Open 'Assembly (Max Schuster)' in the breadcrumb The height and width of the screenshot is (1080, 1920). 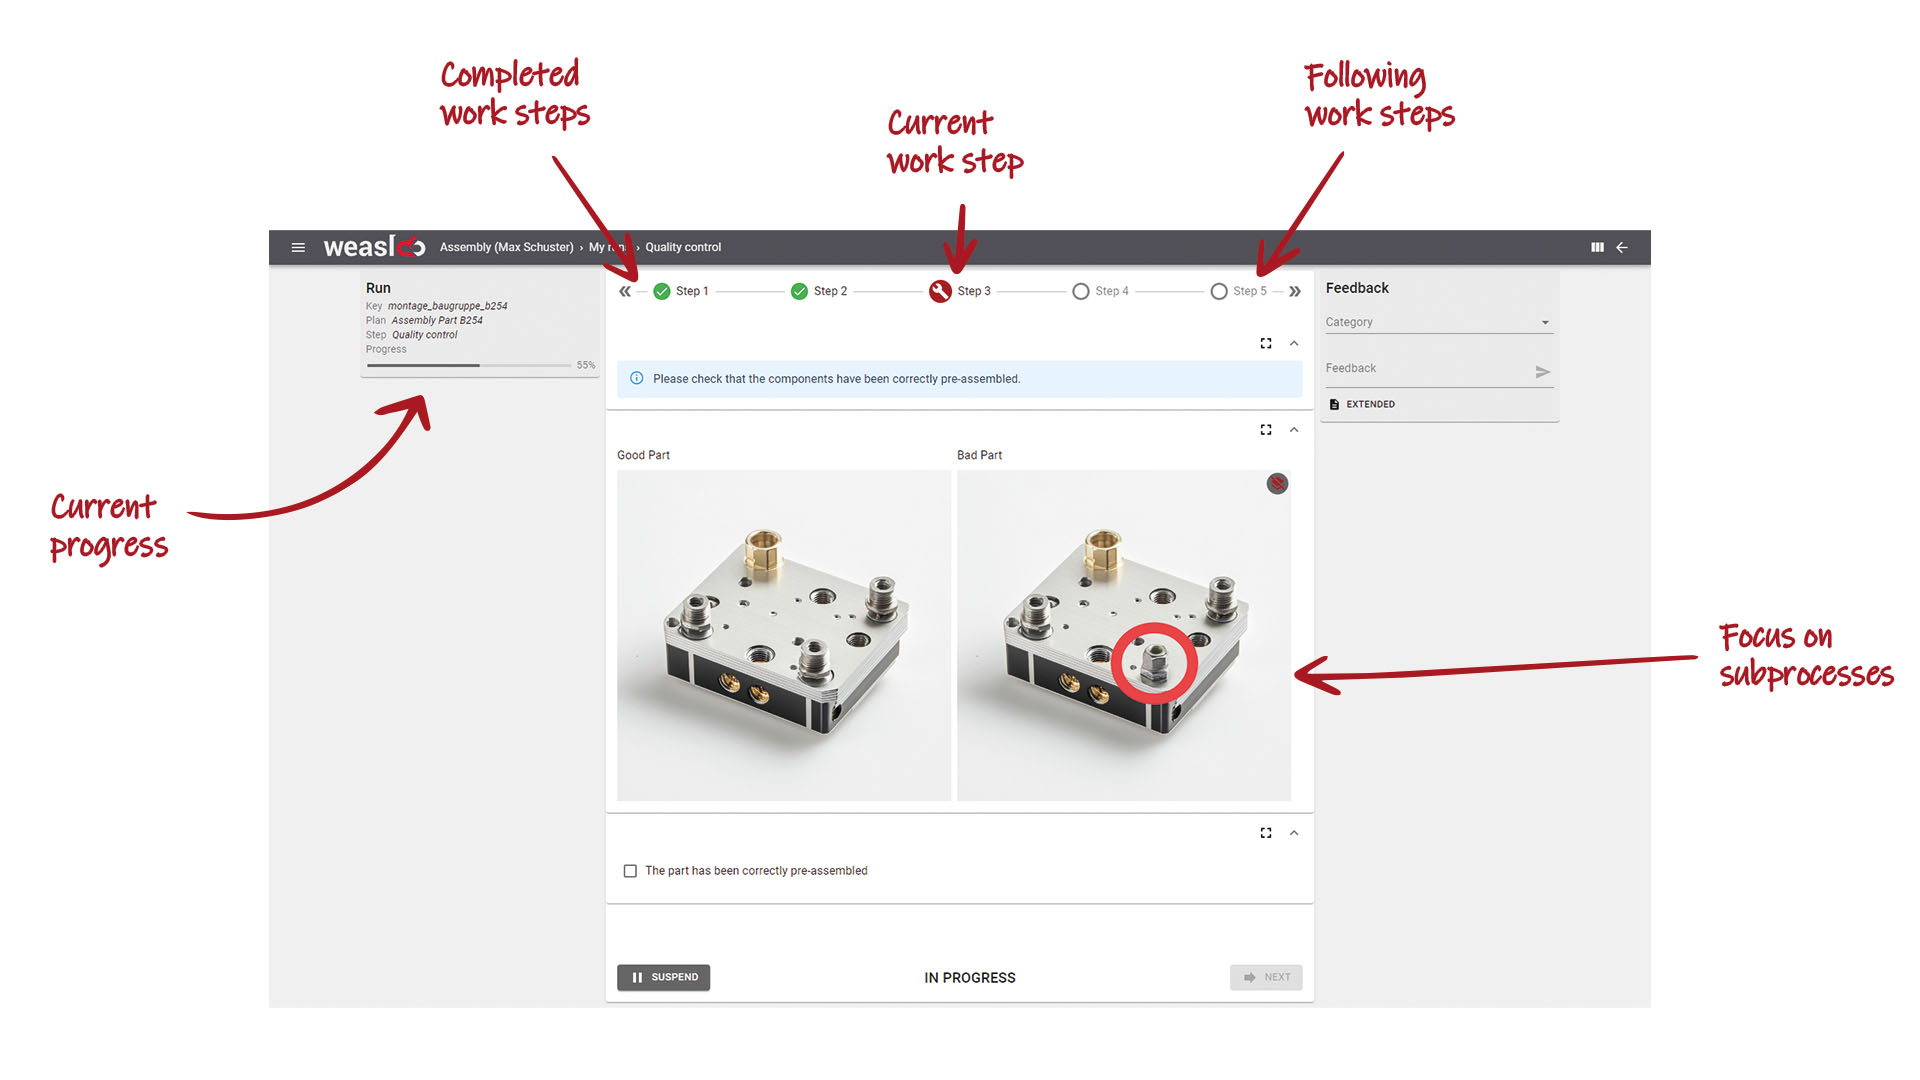pos(505,247)
